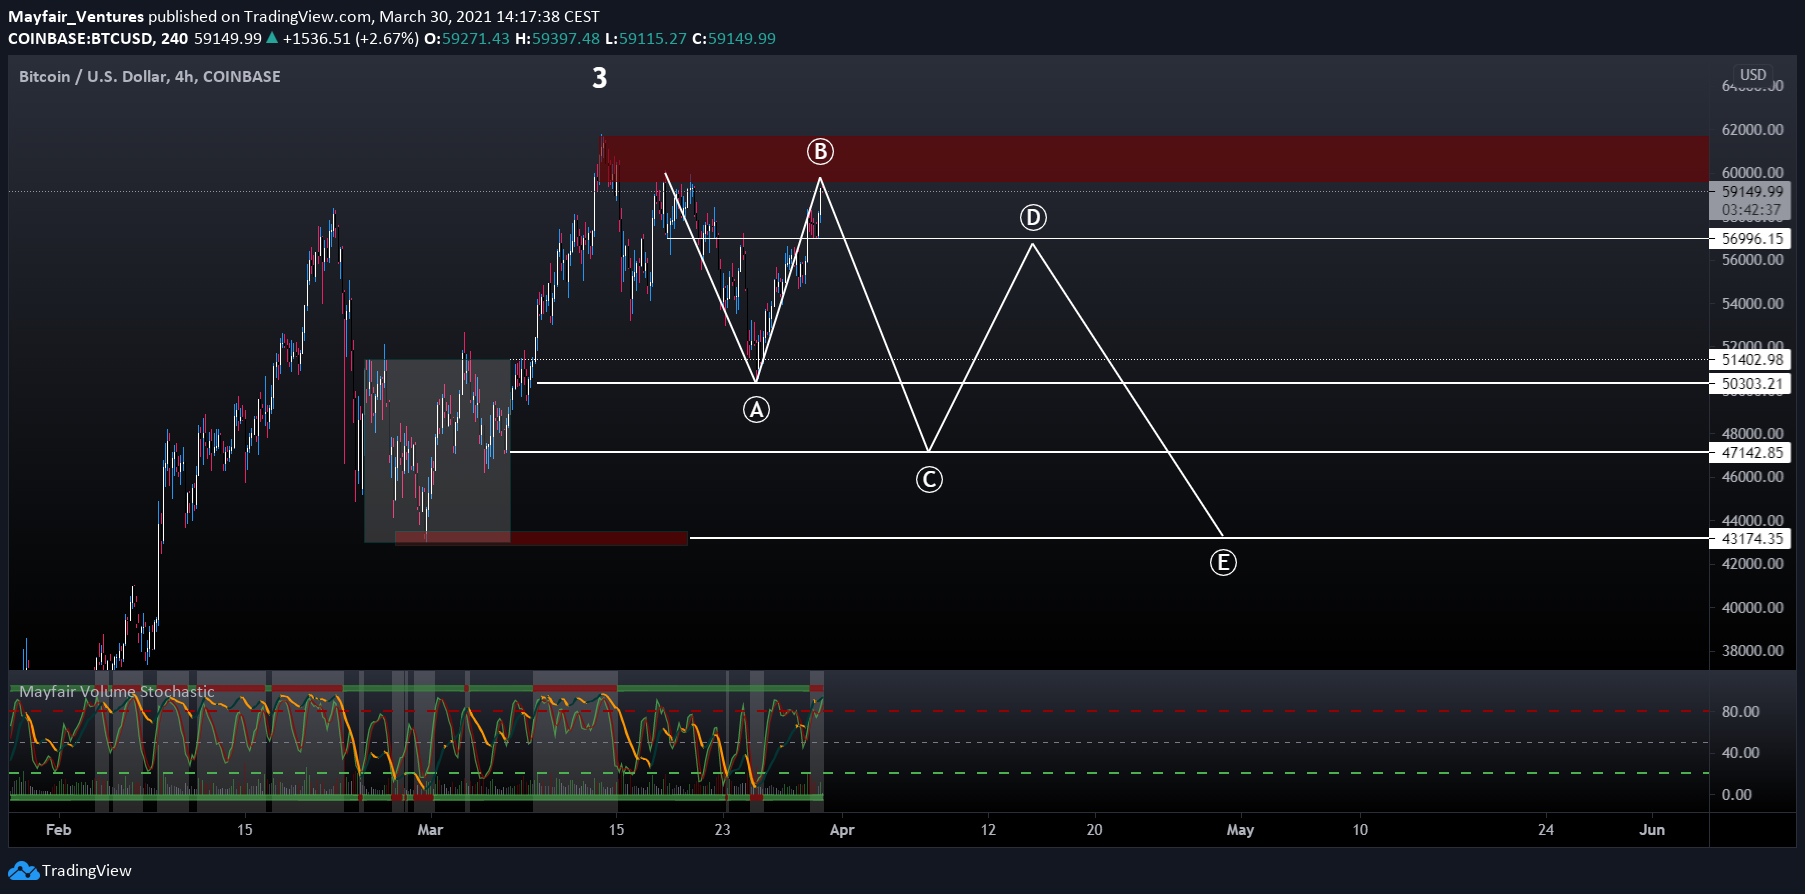Click the current price 59149.99 label
Screen dimensions: 1805x894
[1750, 192]
